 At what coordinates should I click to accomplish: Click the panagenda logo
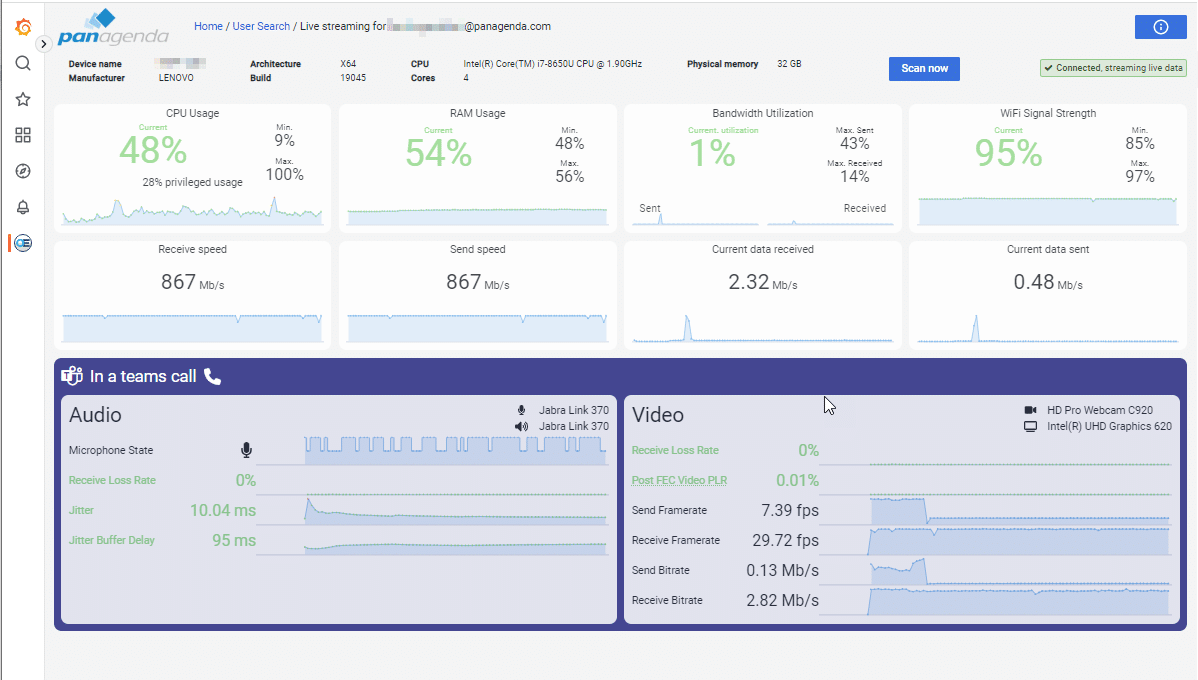tap(113, 28)
